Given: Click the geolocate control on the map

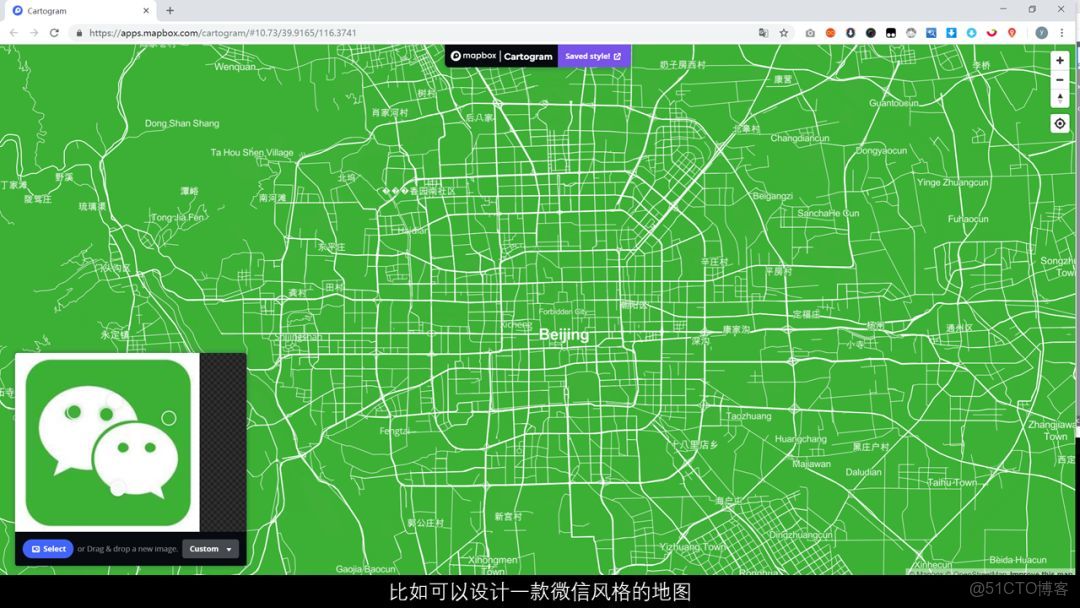Looking at the screenshot, I should tap(1060, 123).
